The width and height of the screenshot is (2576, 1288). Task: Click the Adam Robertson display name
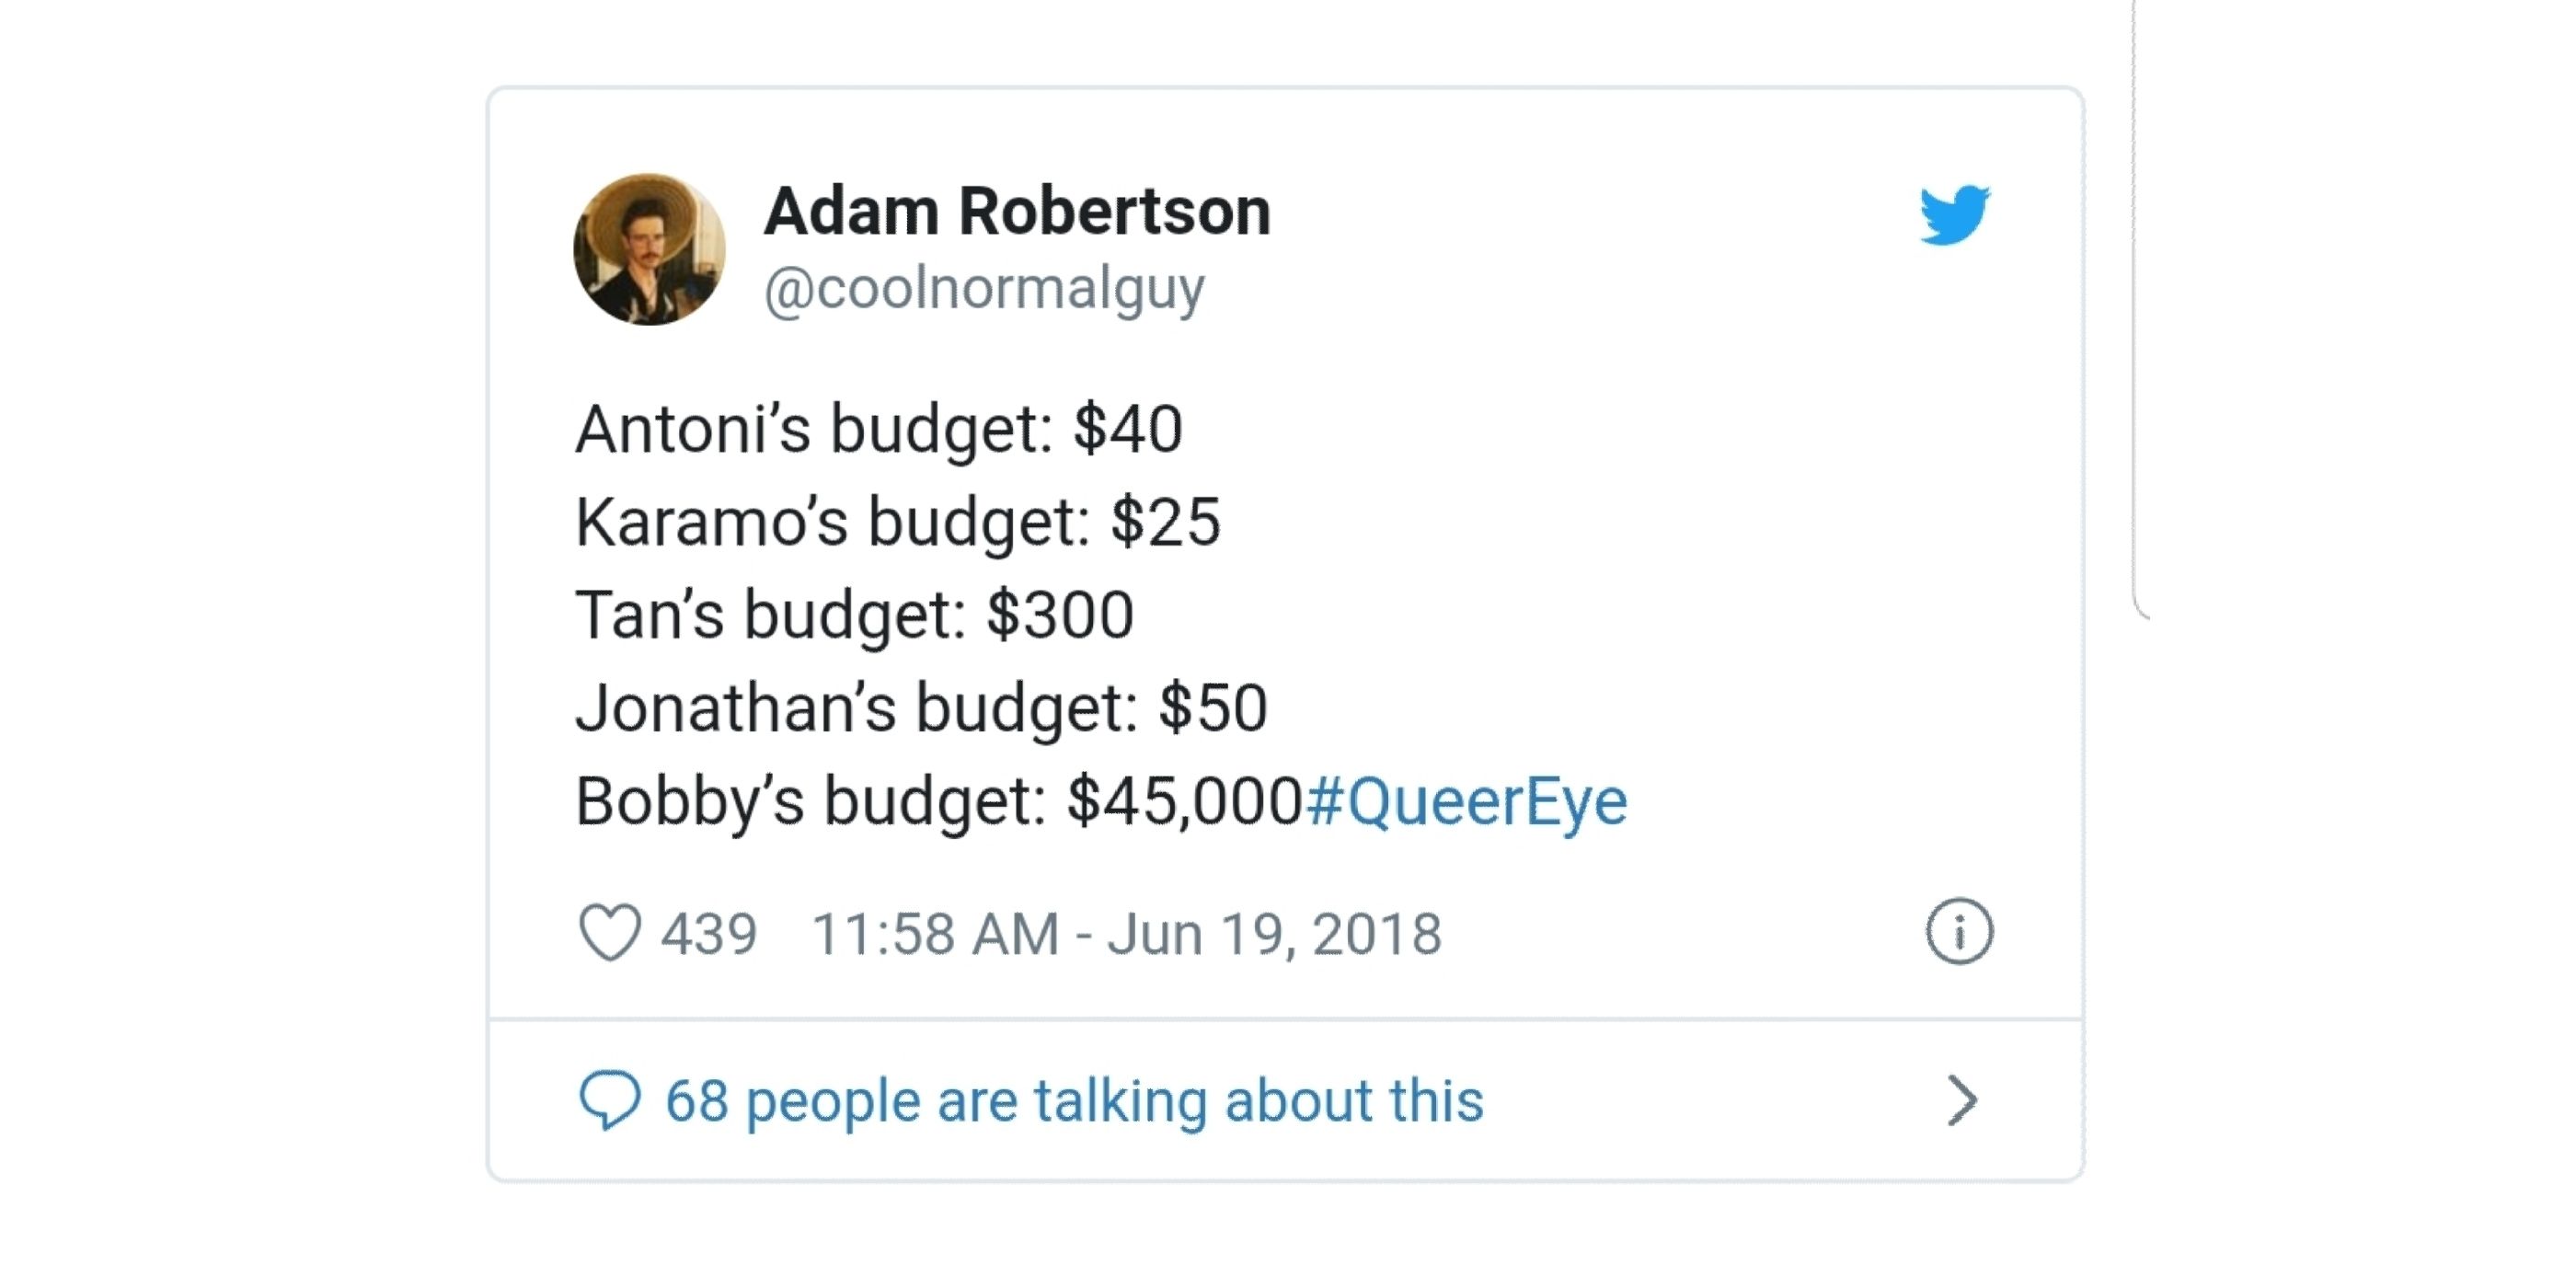point(1018,210)
